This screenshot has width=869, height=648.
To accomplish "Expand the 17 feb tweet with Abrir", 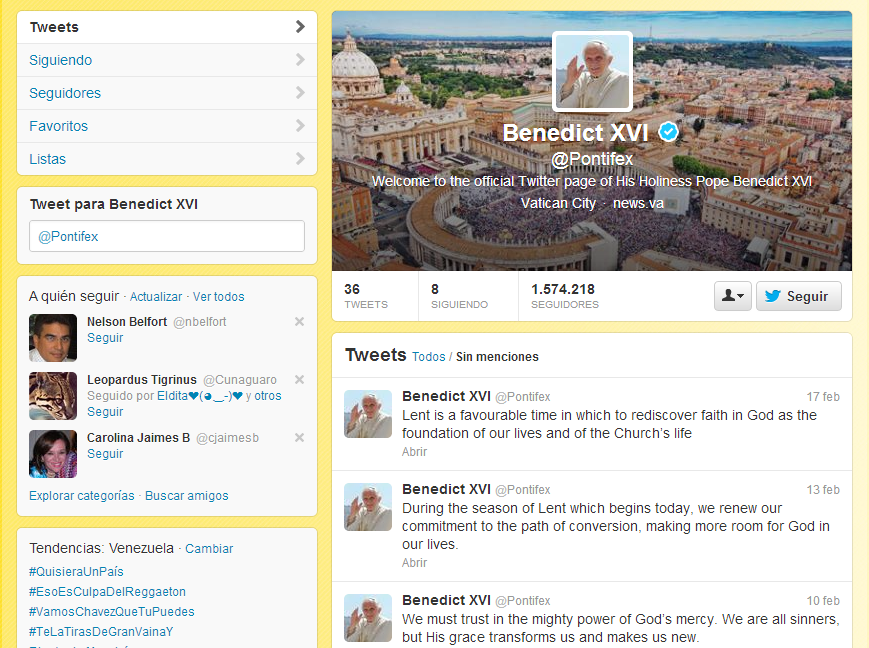I will click(x=415, y=452).
